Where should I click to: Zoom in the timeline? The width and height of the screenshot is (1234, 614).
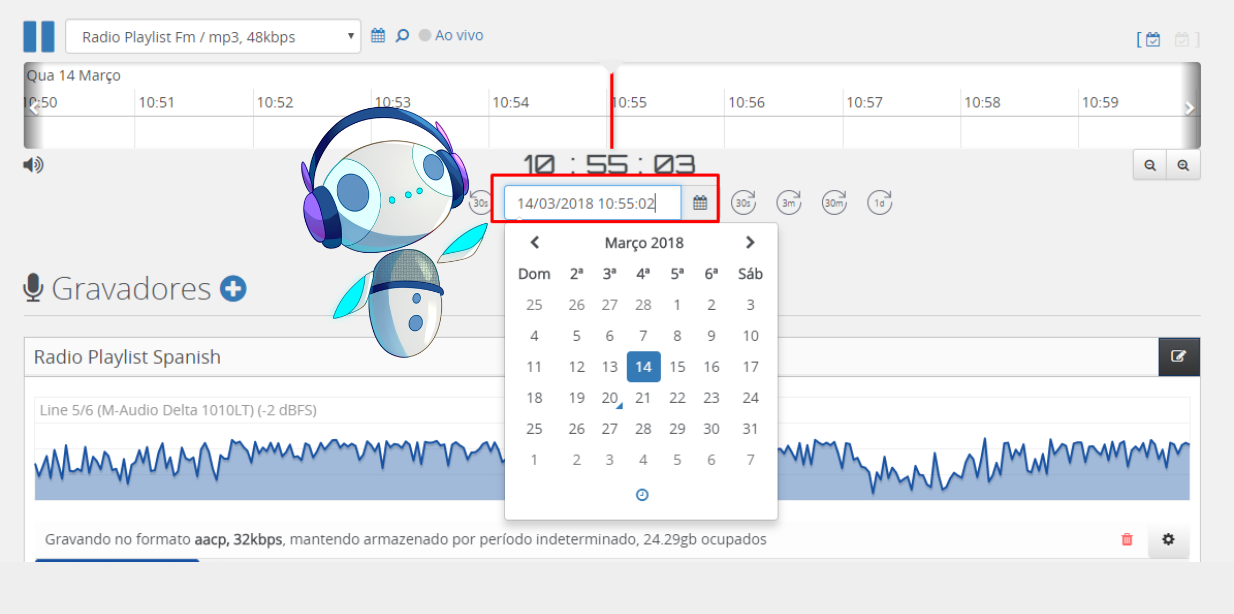click(1183, 165)
